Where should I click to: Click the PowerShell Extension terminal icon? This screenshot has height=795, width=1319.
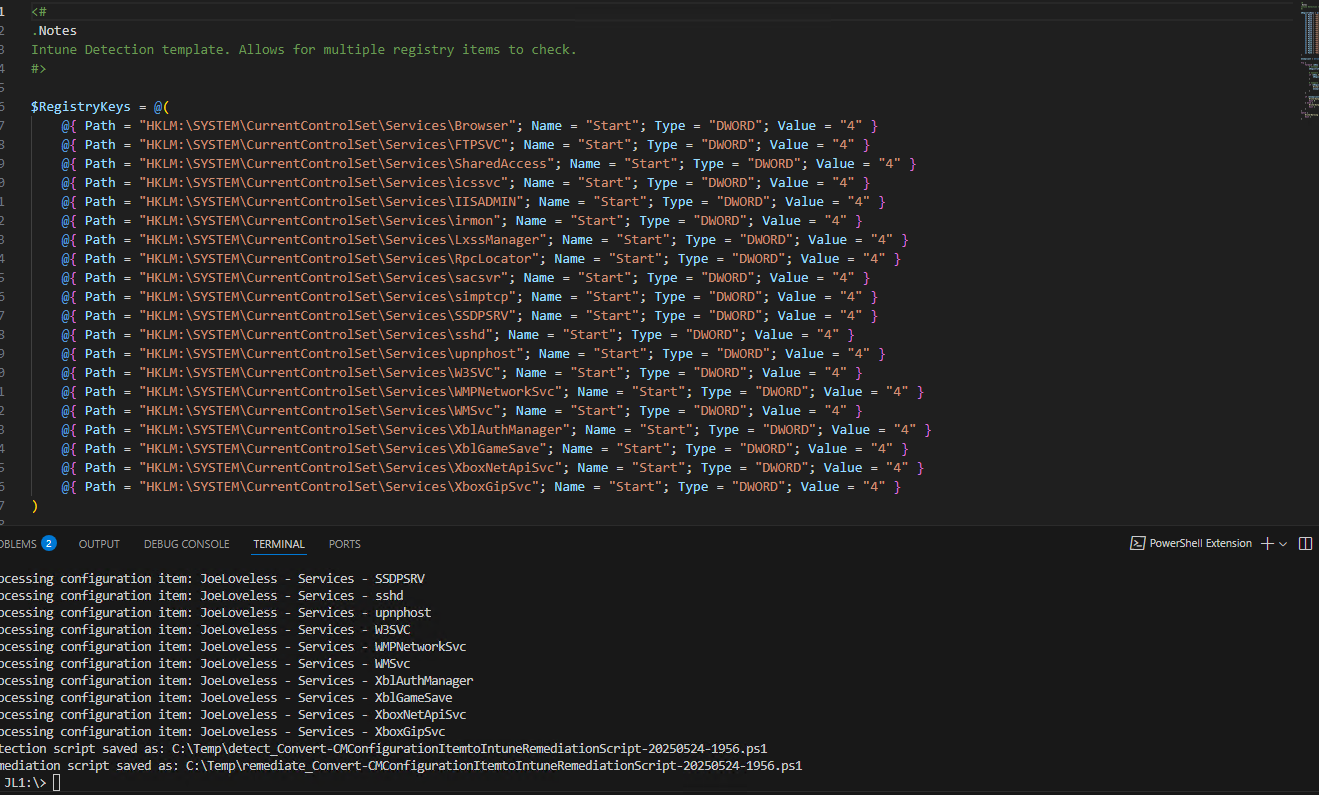pos(1137,543)
